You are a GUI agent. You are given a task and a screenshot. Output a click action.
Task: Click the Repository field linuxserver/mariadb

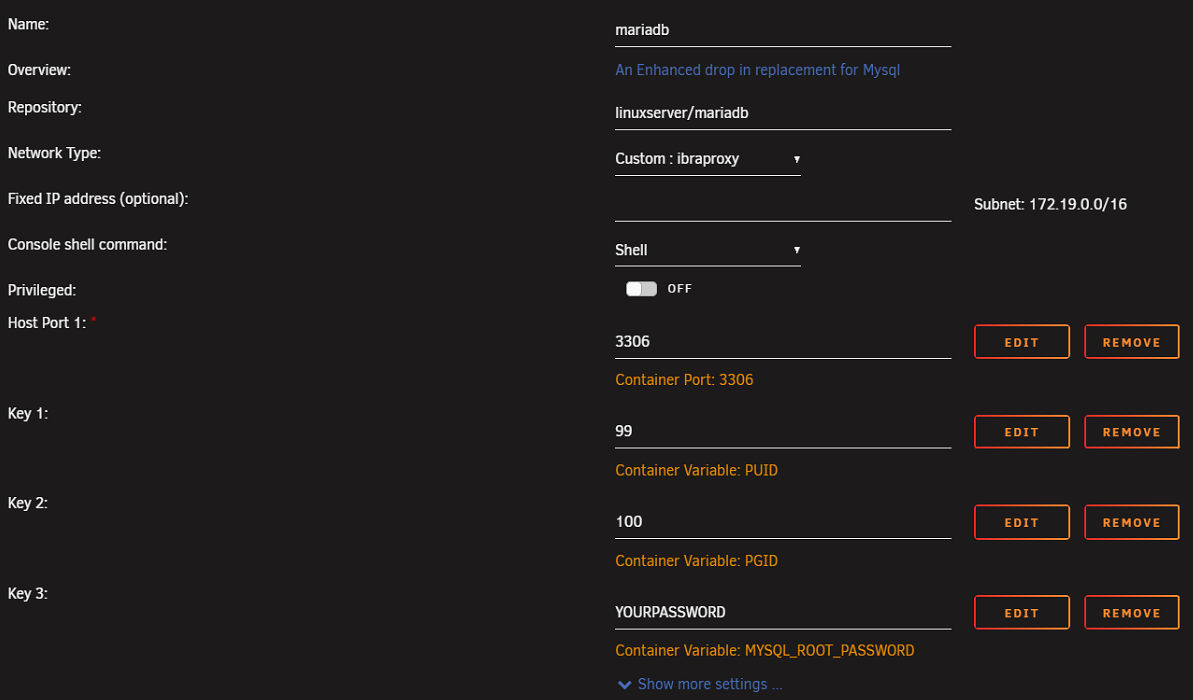(x=783, y=113)
